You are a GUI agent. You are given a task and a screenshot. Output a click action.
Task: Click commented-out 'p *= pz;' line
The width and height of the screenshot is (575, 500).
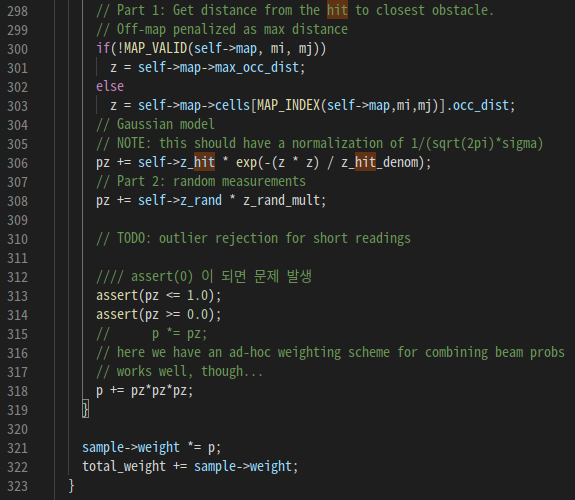point(151,333)
